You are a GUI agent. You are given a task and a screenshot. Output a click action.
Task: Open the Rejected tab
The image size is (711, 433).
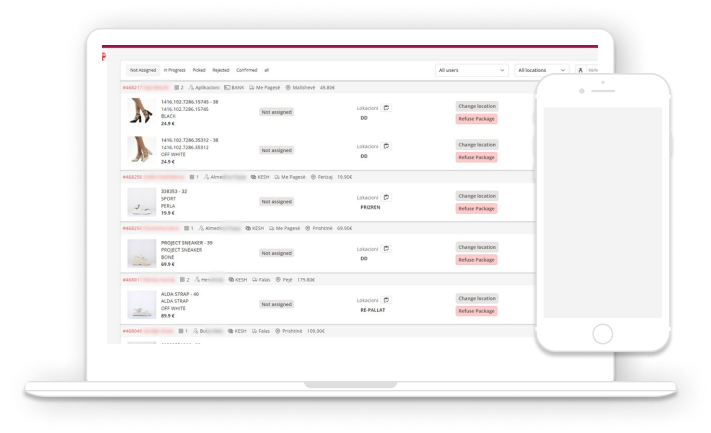(221, 70)
